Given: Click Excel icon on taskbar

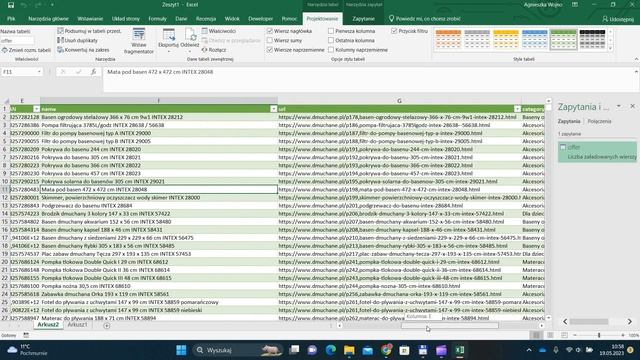Looking at the screenshot, I should click(x=460, y=350).
